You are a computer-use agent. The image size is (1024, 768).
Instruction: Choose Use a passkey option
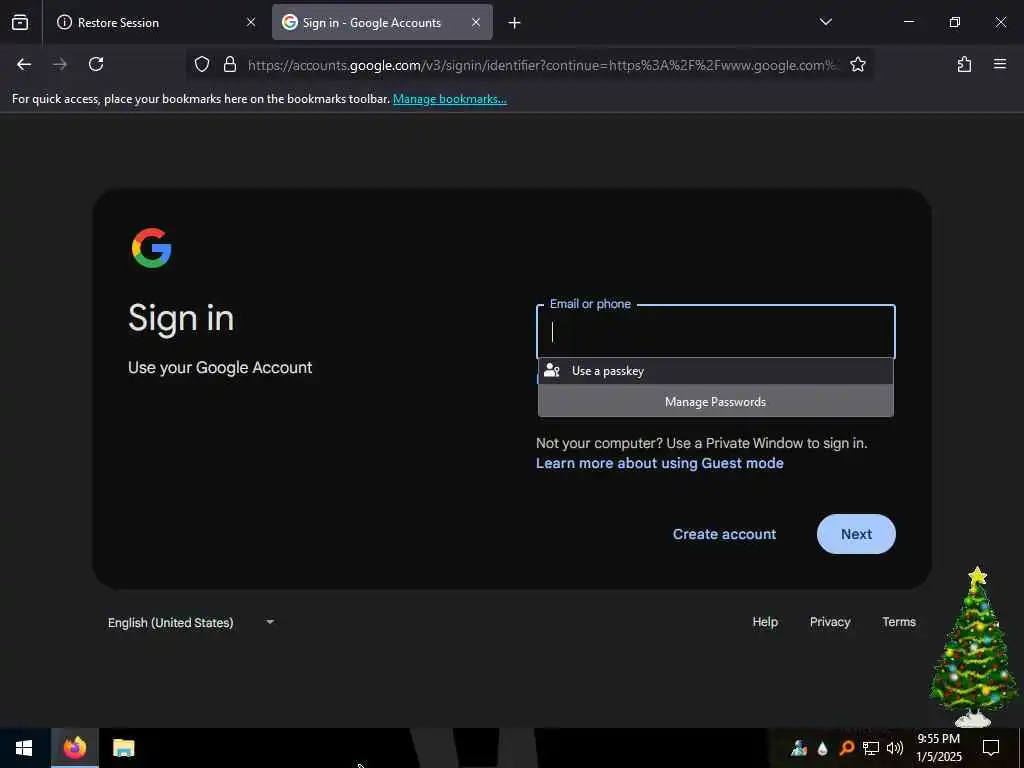click(715, 371)
